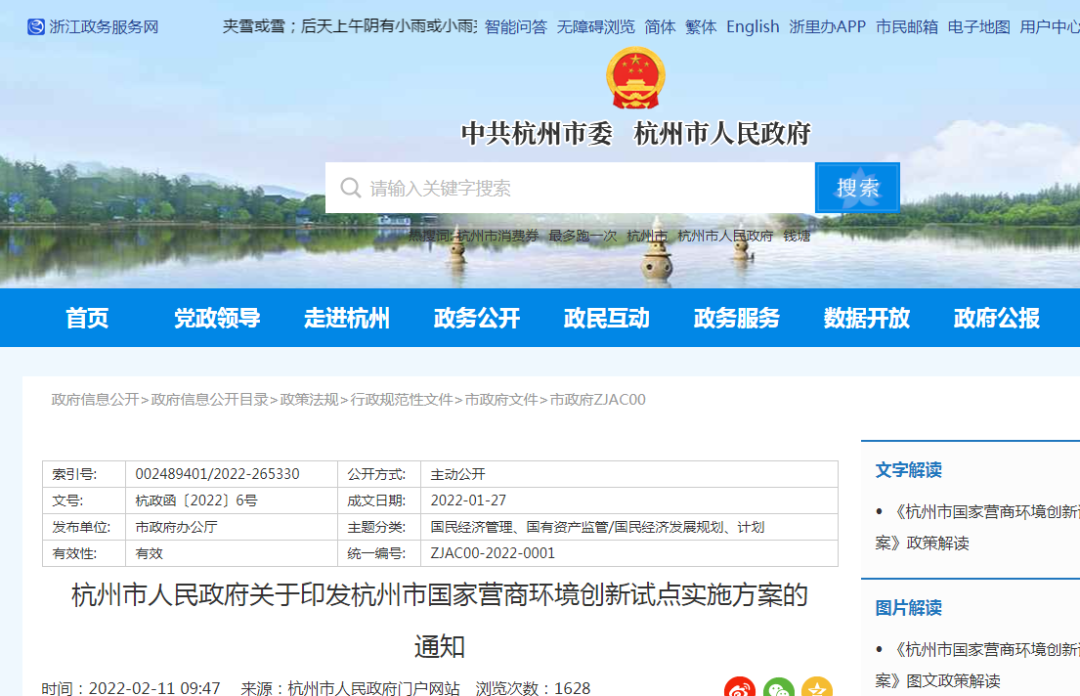
Task: Open 用户中心 link
Action: (x=1050, y=27)
